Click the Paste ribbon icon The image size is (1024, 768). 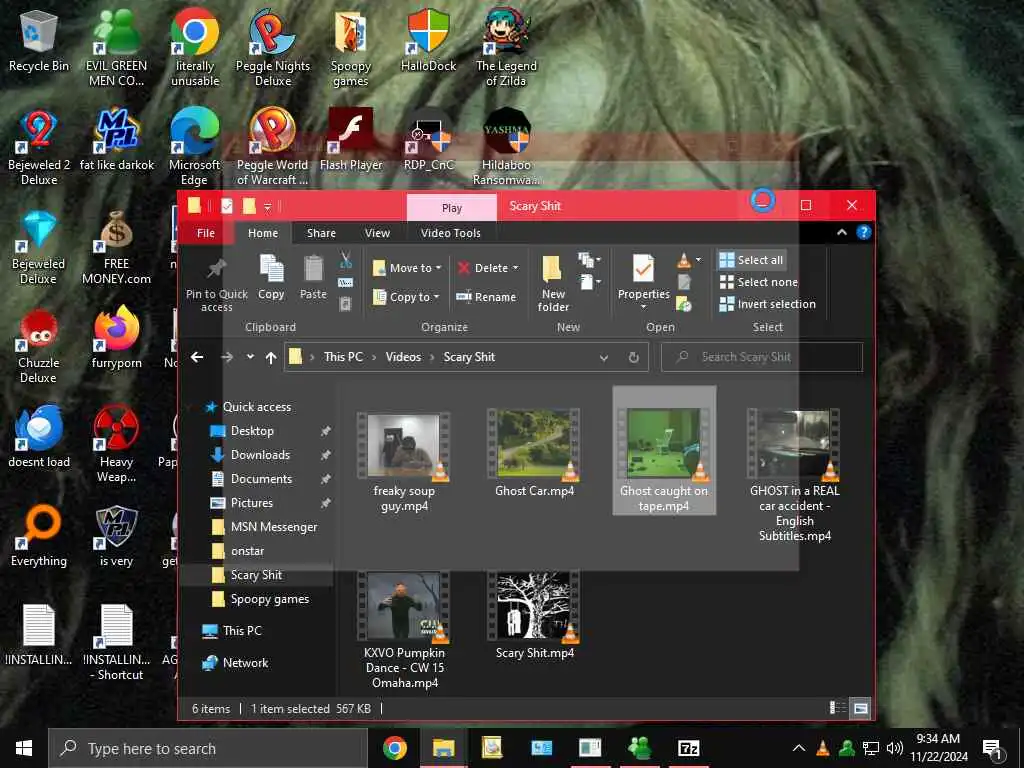313,277
